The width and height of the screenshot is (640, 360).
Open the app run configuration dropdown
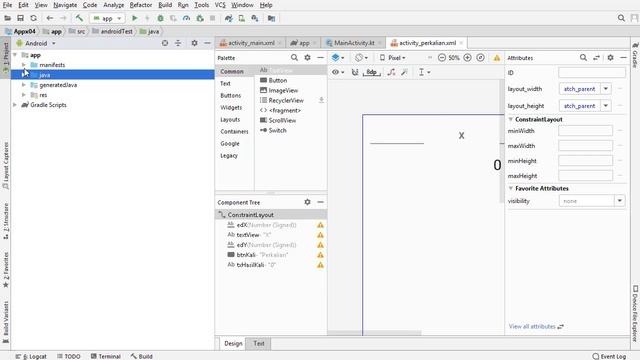coord(107,18)
